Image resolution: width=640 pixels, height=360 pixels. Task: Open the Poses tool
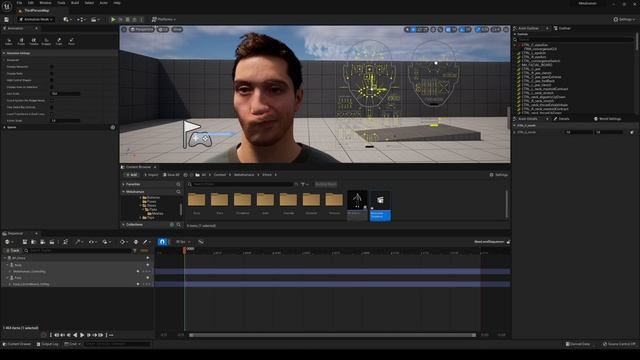pyautogui.click(x=21, y=41)
